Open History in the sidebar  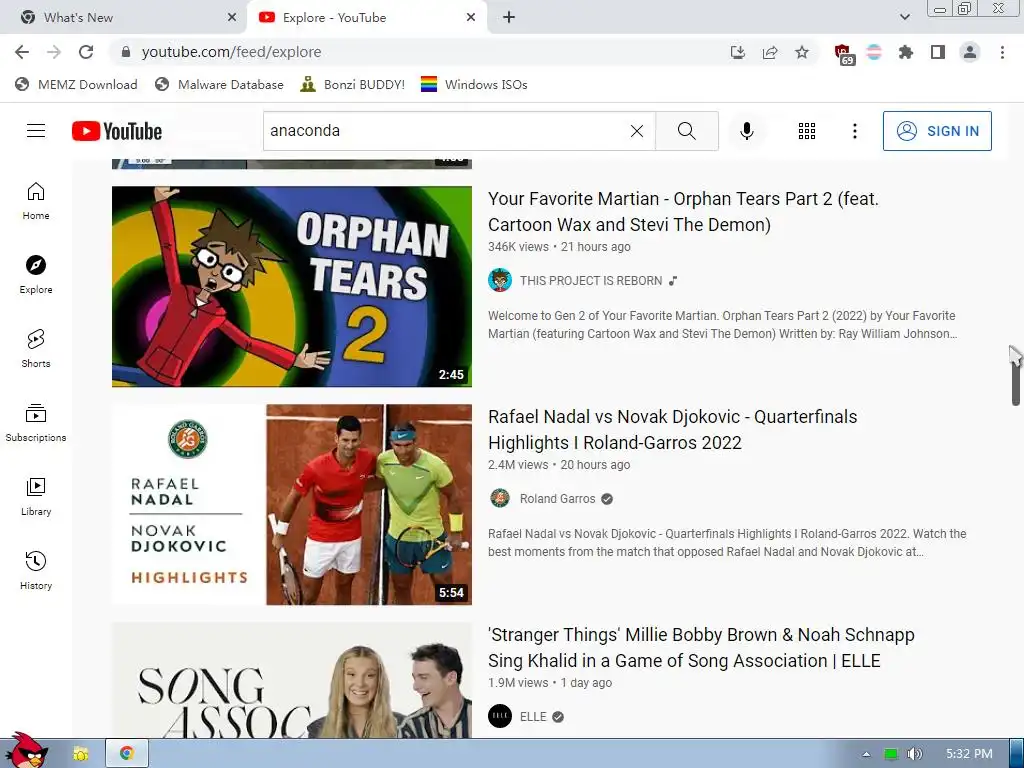click(x=36, y=571)
